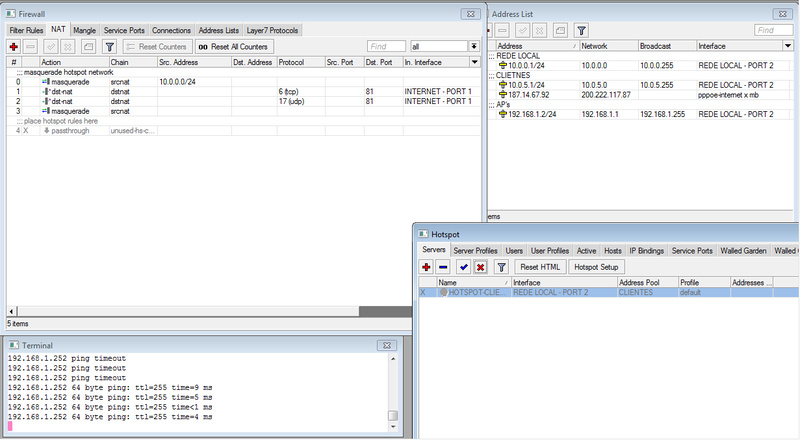Add new NAT rule with red plus
Viewport: 800px width, 440px height.
click(x=14, y=47)
